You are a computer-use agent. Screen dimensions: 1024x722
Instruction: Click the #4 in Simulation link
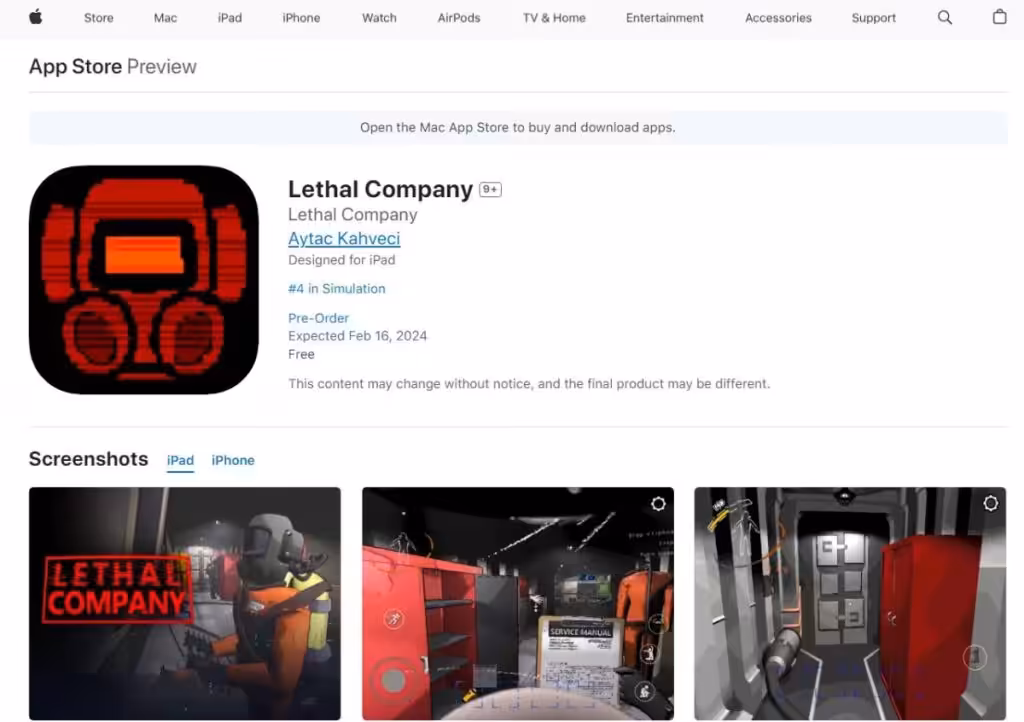coord(336,289)
